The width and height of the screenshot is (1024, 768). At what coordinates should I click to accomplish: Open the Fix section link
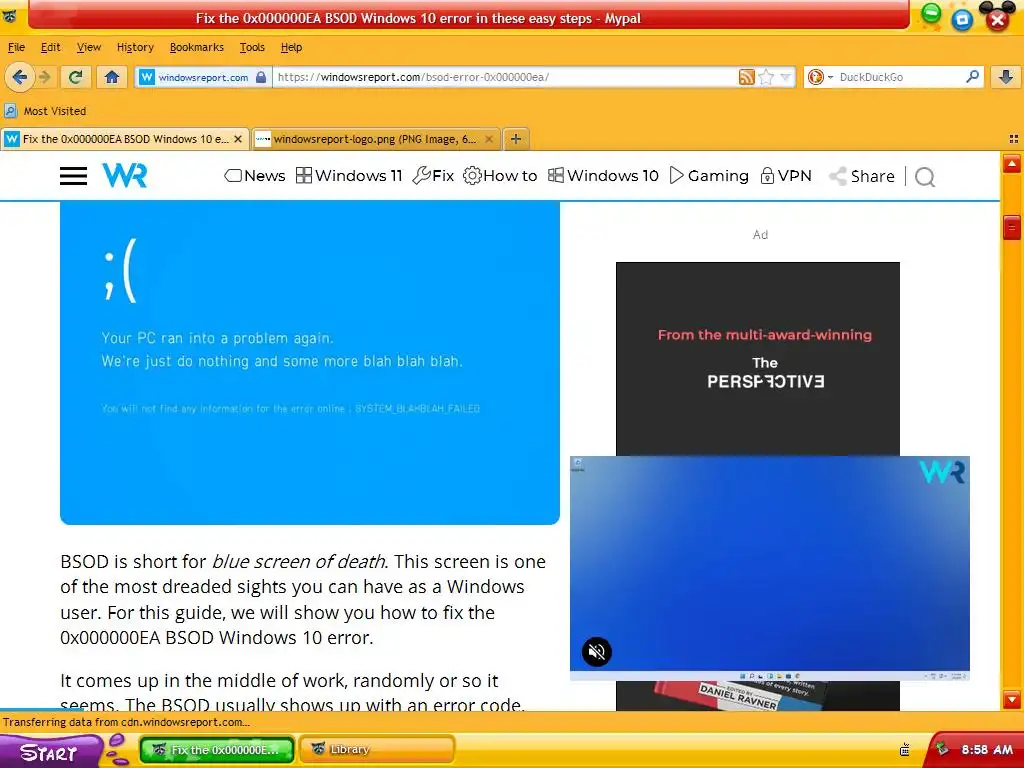433,176
